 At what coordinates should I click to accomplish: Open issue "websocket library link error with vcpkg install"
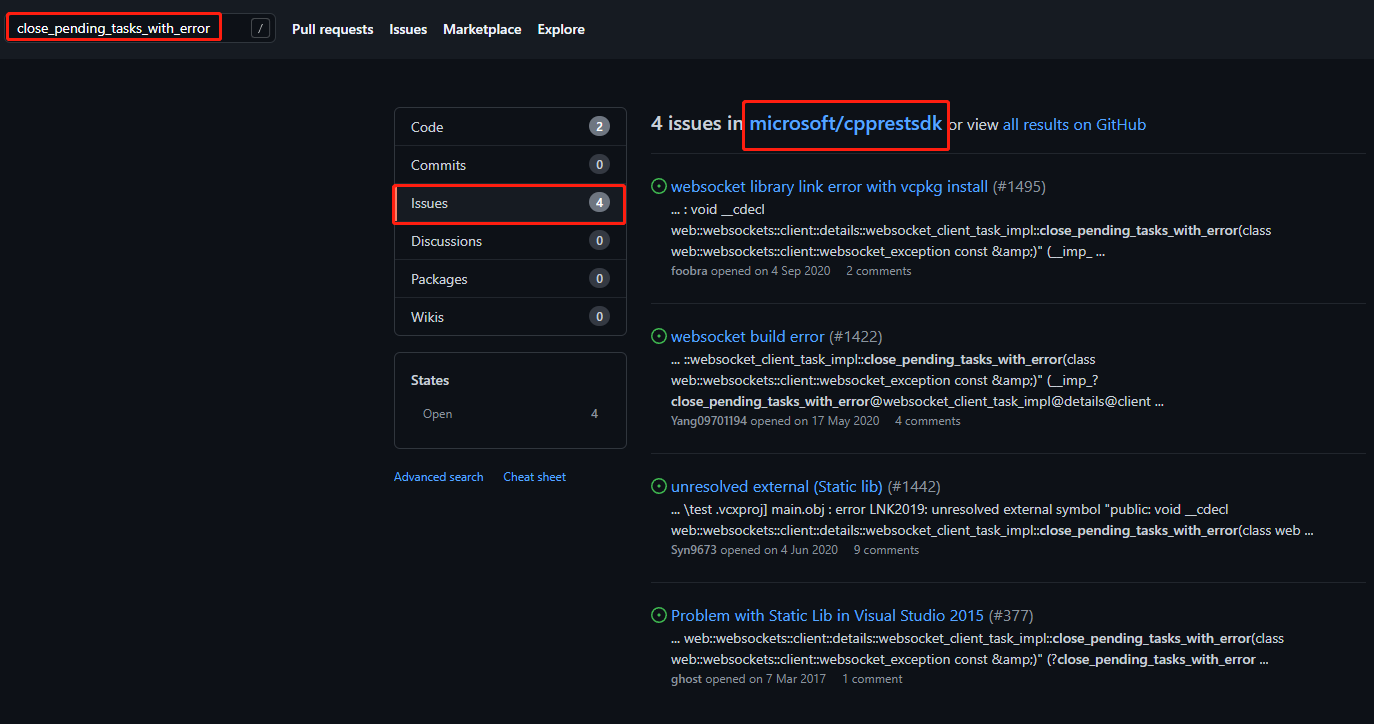click(x=829, y=186)
